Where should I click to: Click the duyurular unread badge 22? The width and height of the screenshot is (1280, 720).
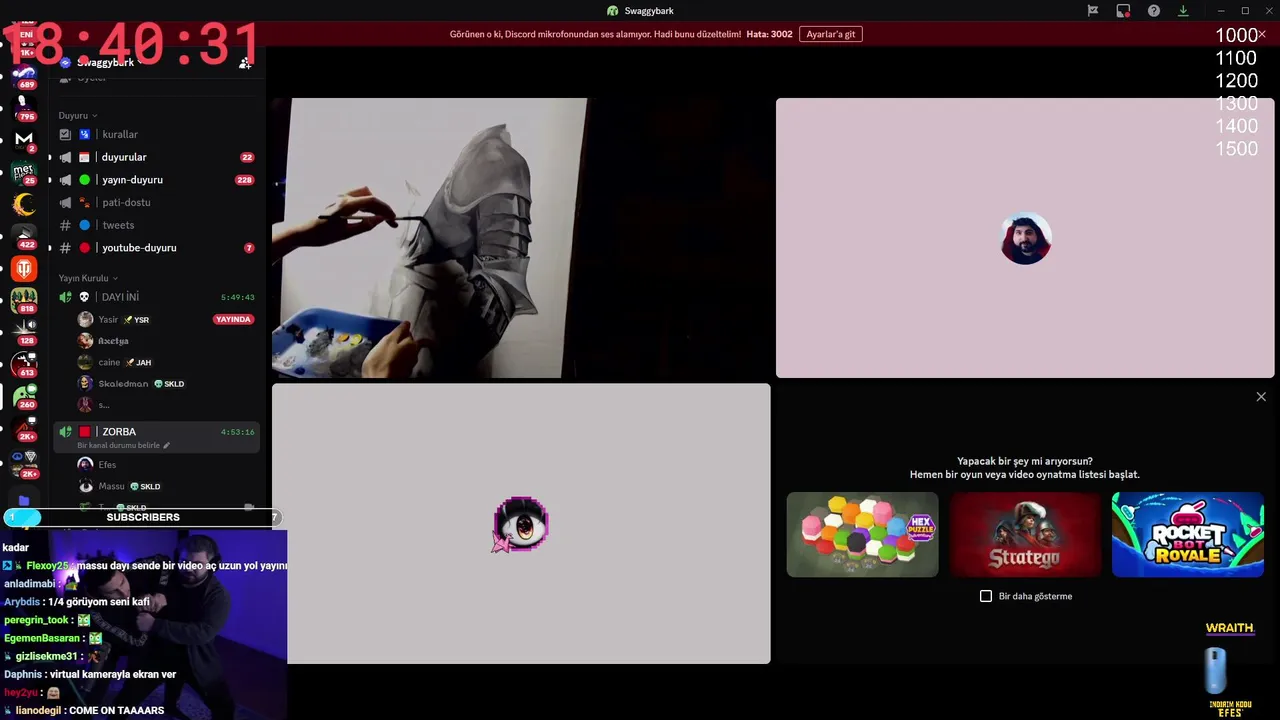click(x=247, y=157)
